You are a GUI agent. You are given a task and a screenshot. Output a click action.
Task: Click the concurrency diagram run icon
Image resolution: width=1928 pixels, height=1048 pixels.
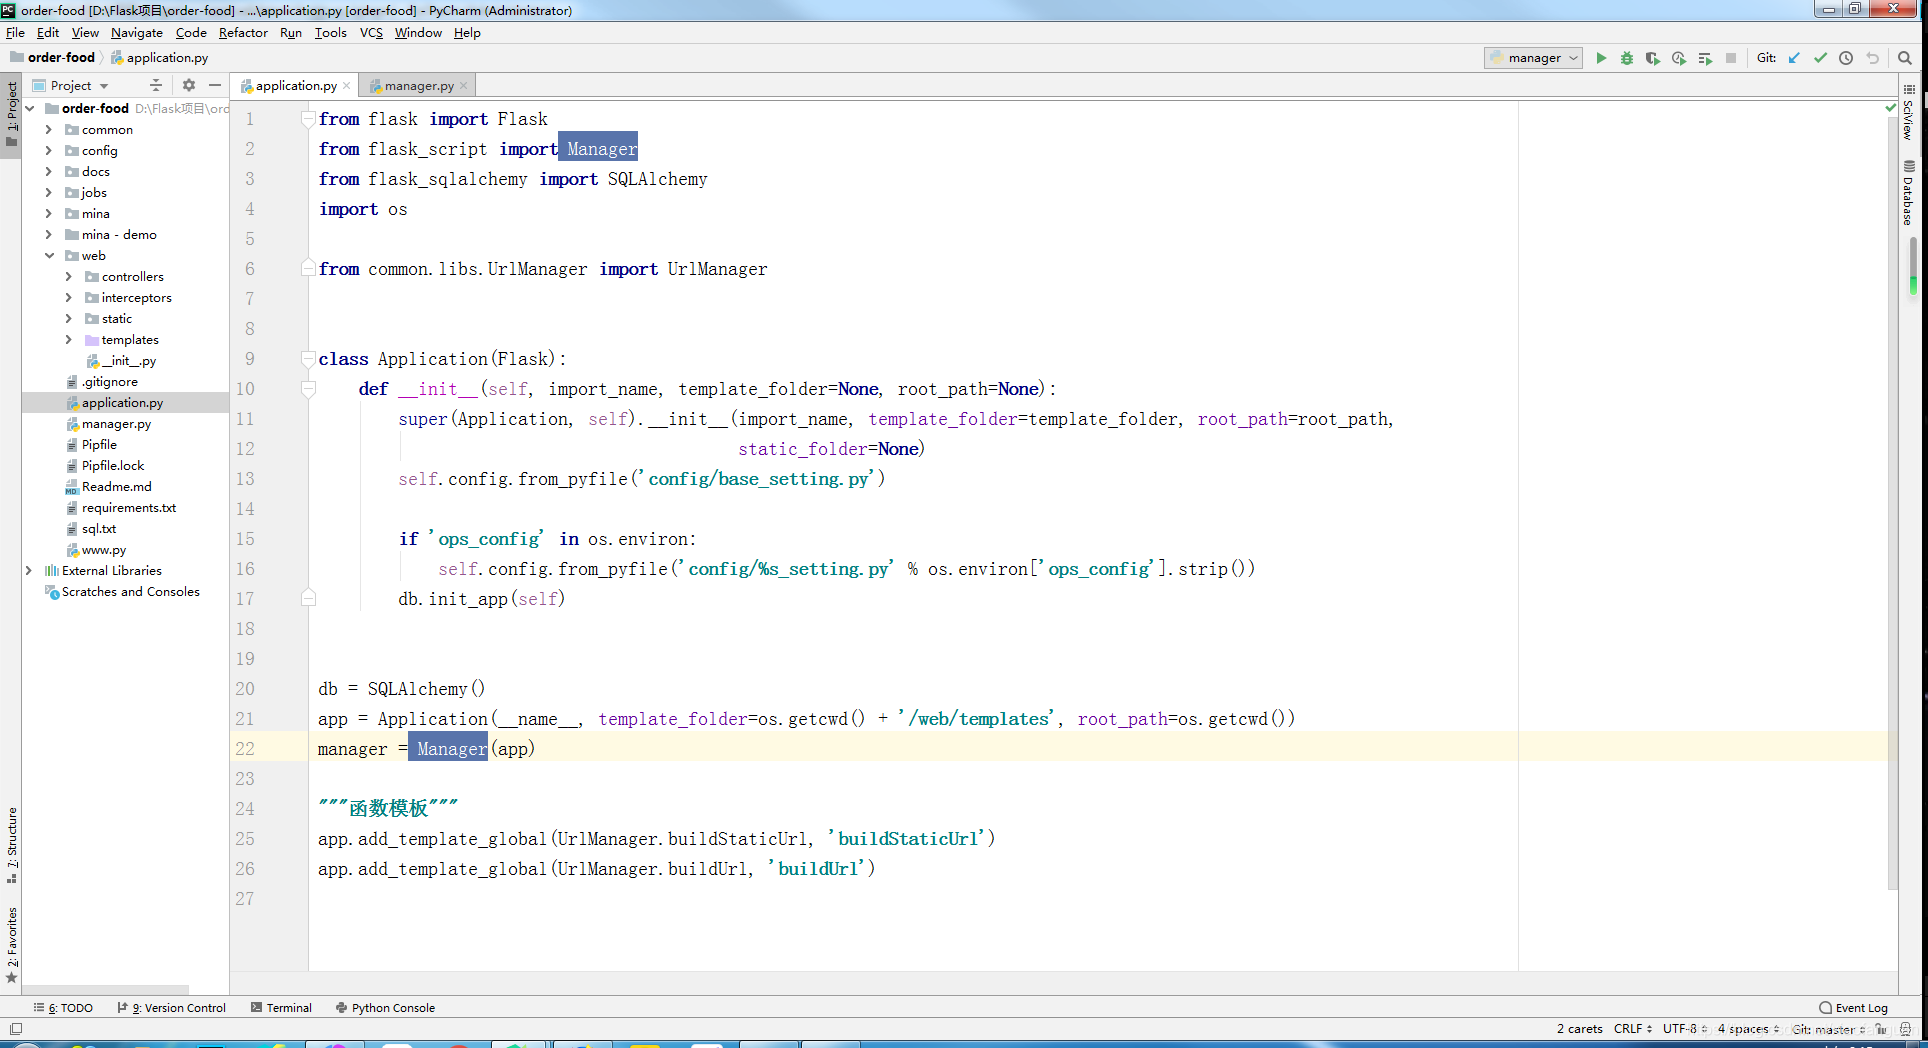pos(1705,58)
